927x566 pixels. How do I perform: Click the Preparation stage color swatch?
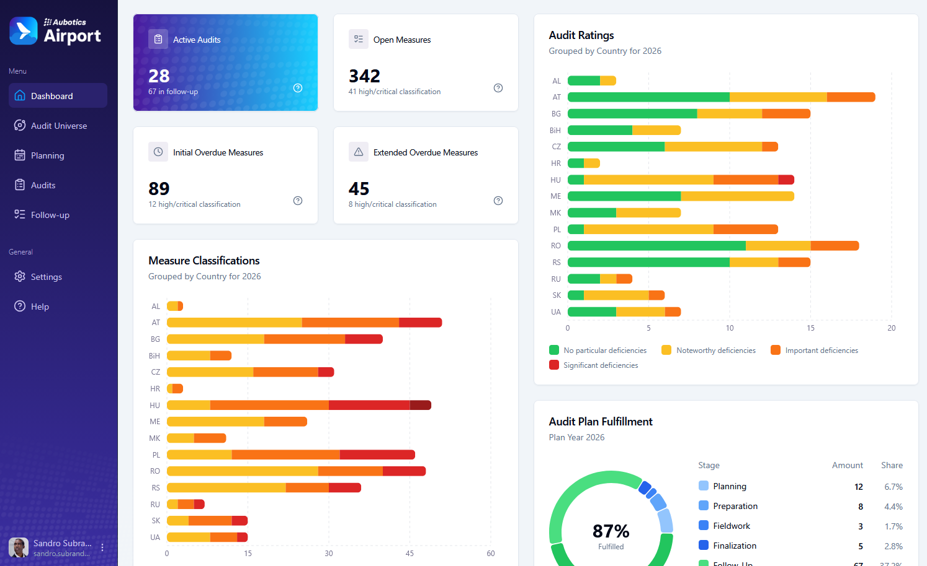pyautogui.click(x=704, y=506)
